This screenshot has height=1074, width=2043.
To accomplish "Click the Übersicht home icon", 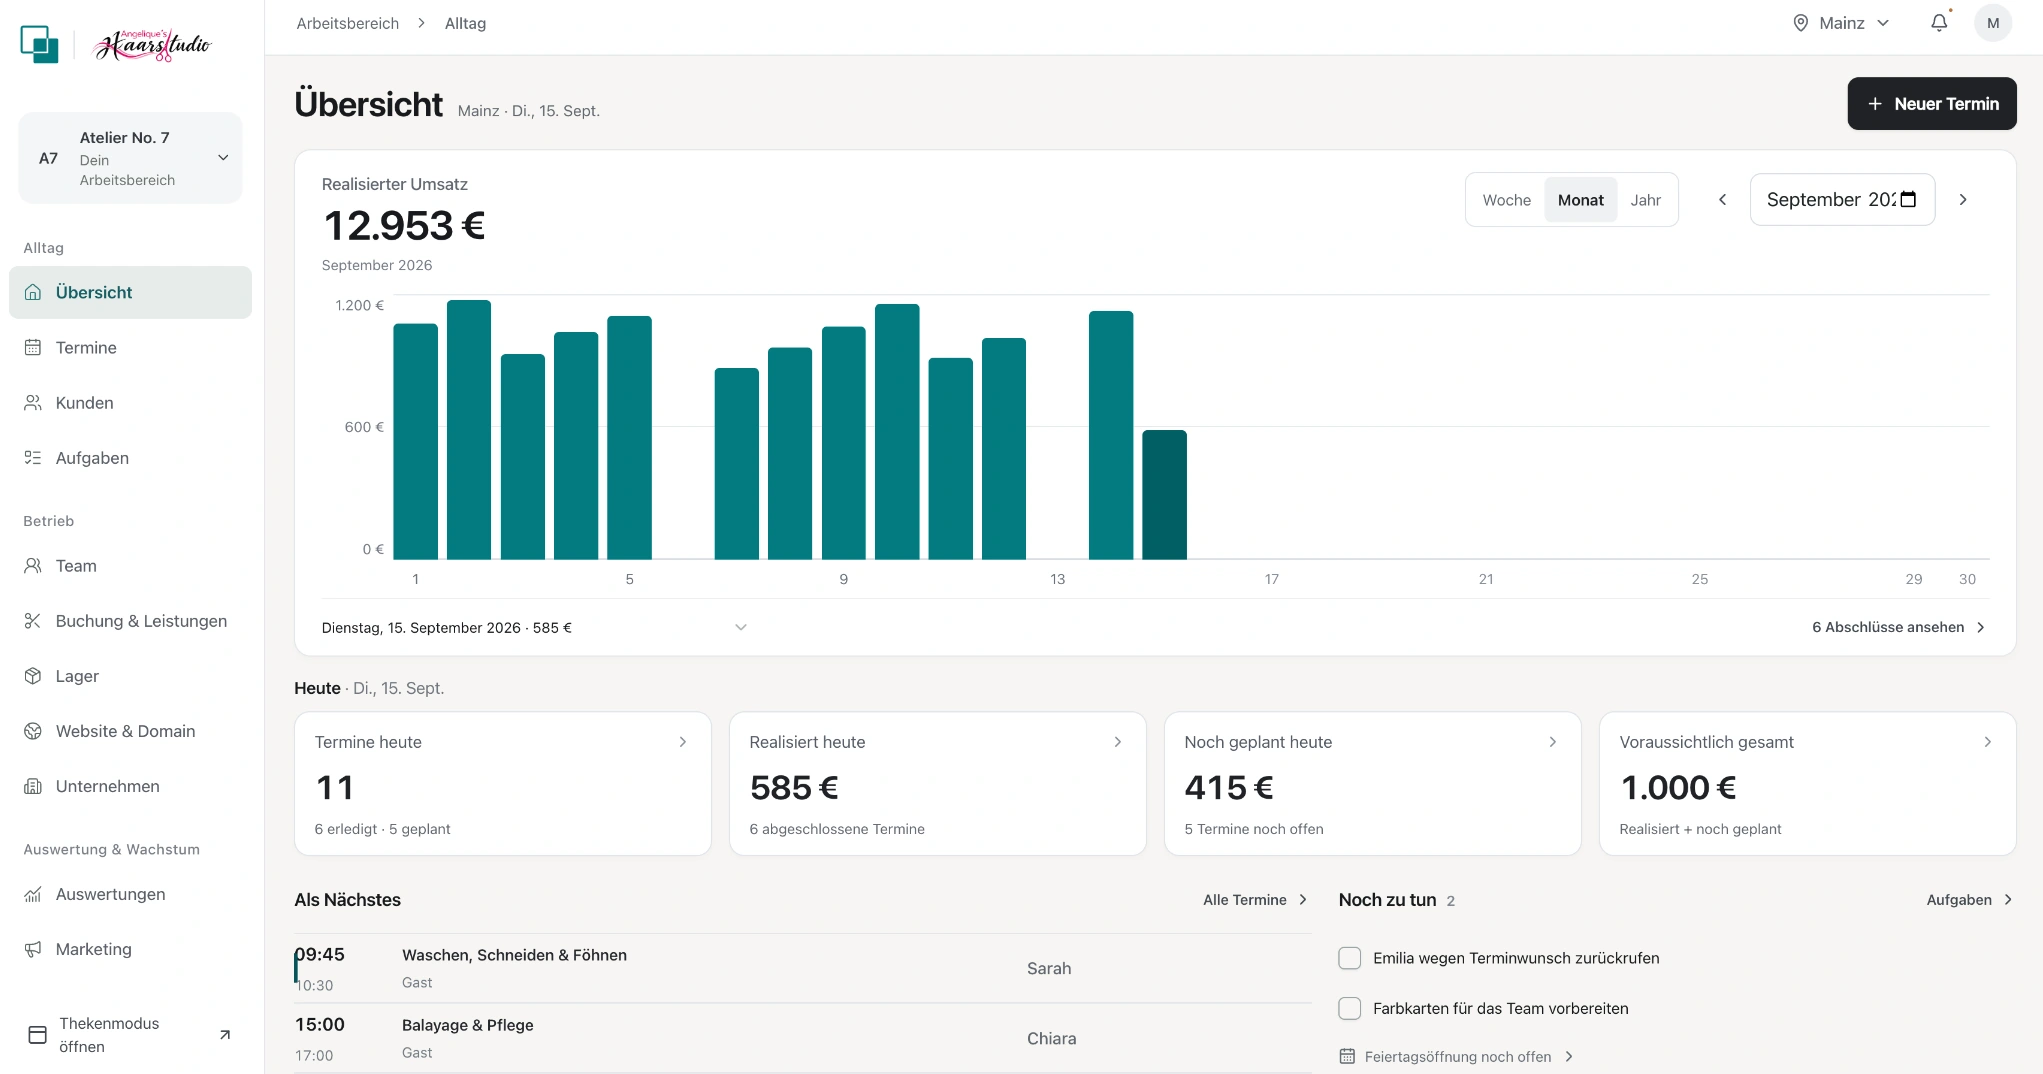I will (33, 292).
